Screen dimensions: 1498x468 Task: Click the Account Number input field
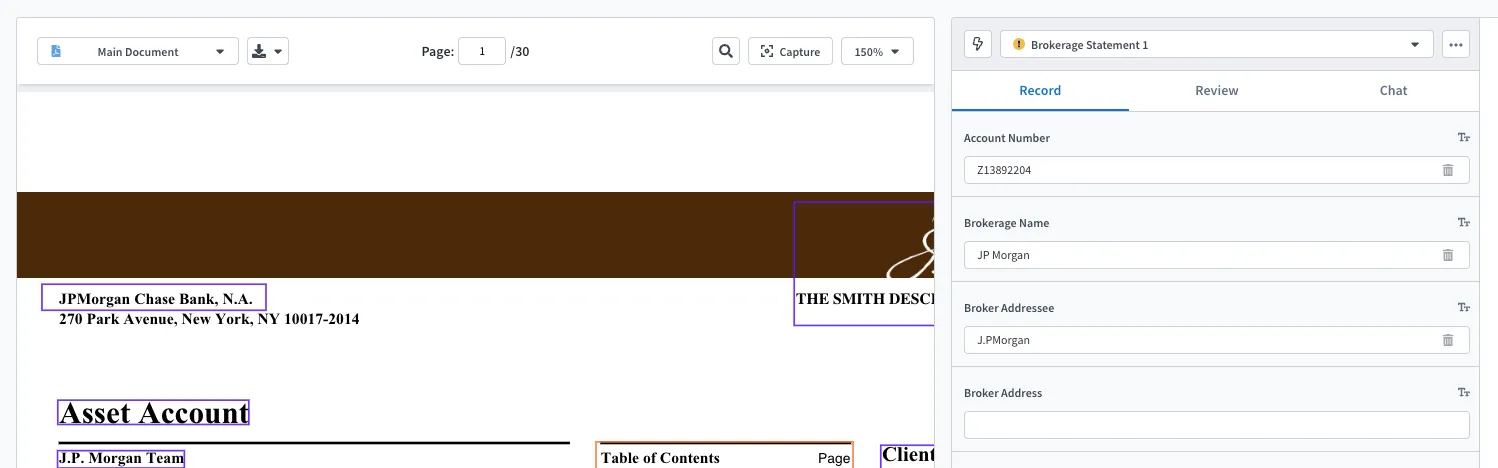(1216, 170)
